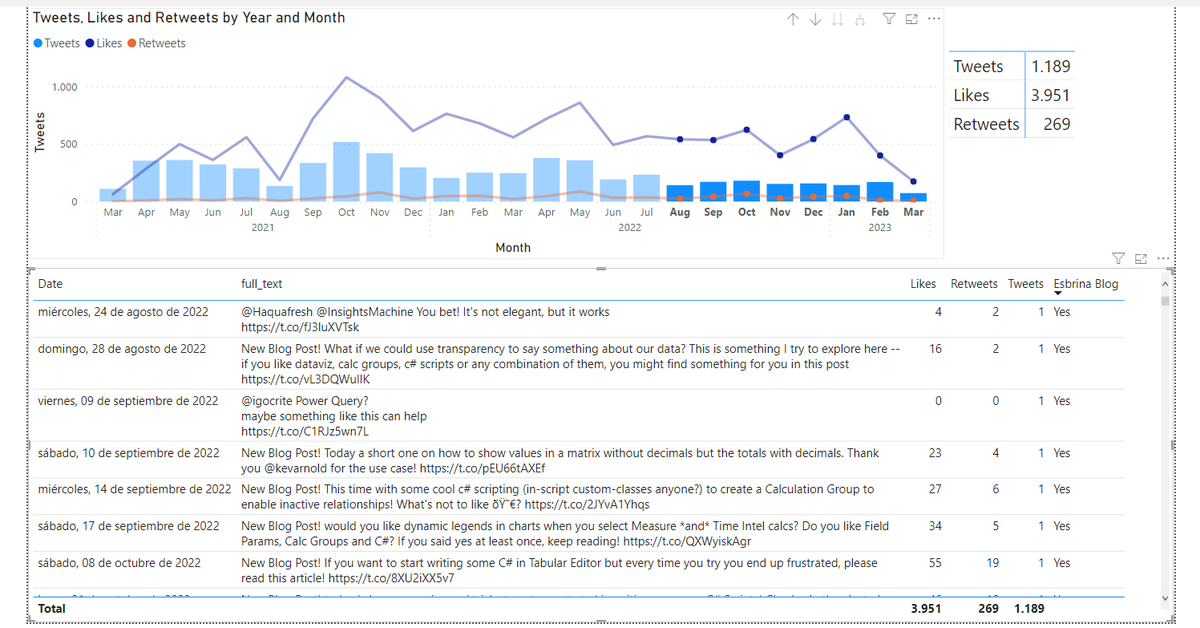The image size is (1200, 628).
Task: Click Retweets legend item
Action: click(156, 43)
